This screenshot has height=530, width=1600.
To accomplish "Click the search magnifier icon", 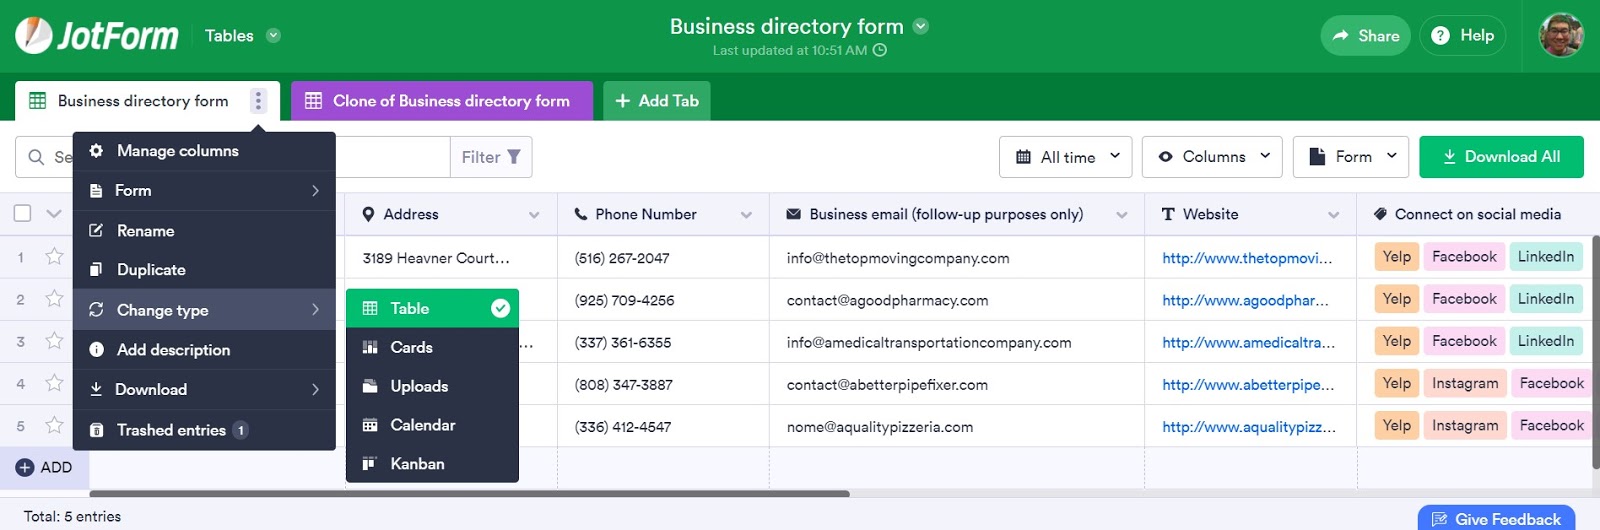I will pyautogui.click(x=36, y=157).
